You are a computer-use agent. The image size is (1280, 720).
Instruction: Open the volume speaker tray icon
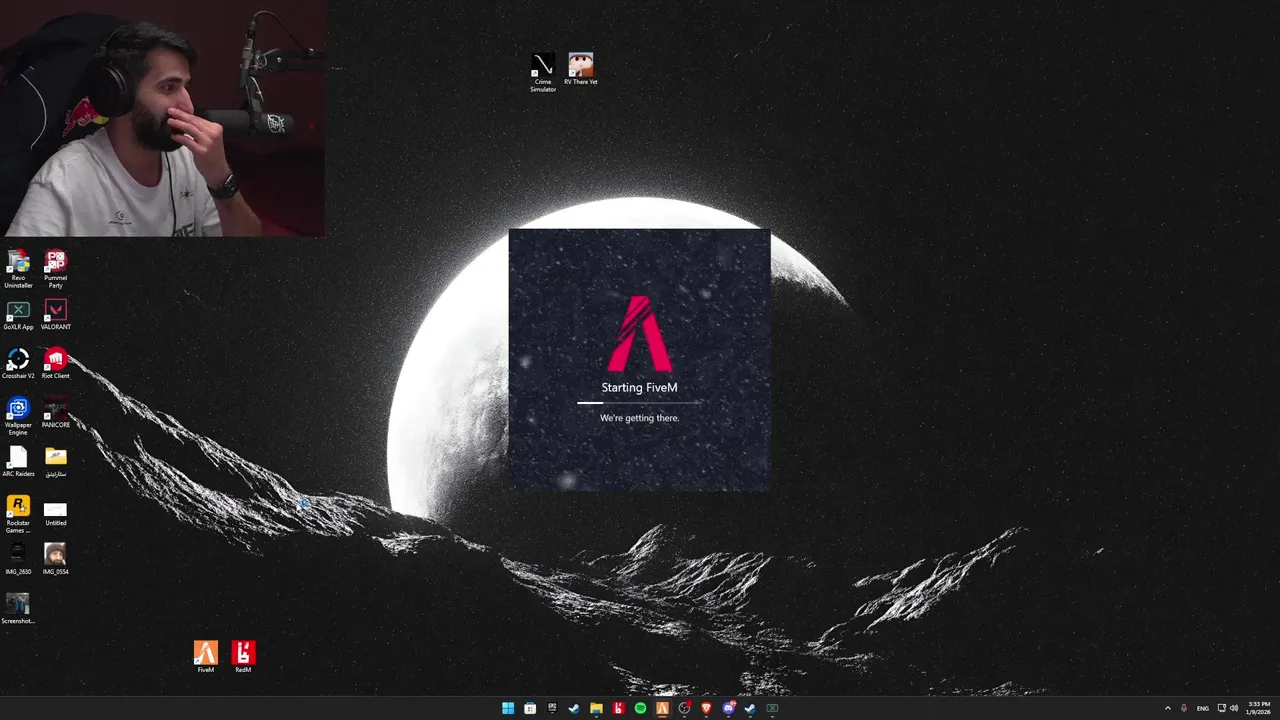[1233, 708]
